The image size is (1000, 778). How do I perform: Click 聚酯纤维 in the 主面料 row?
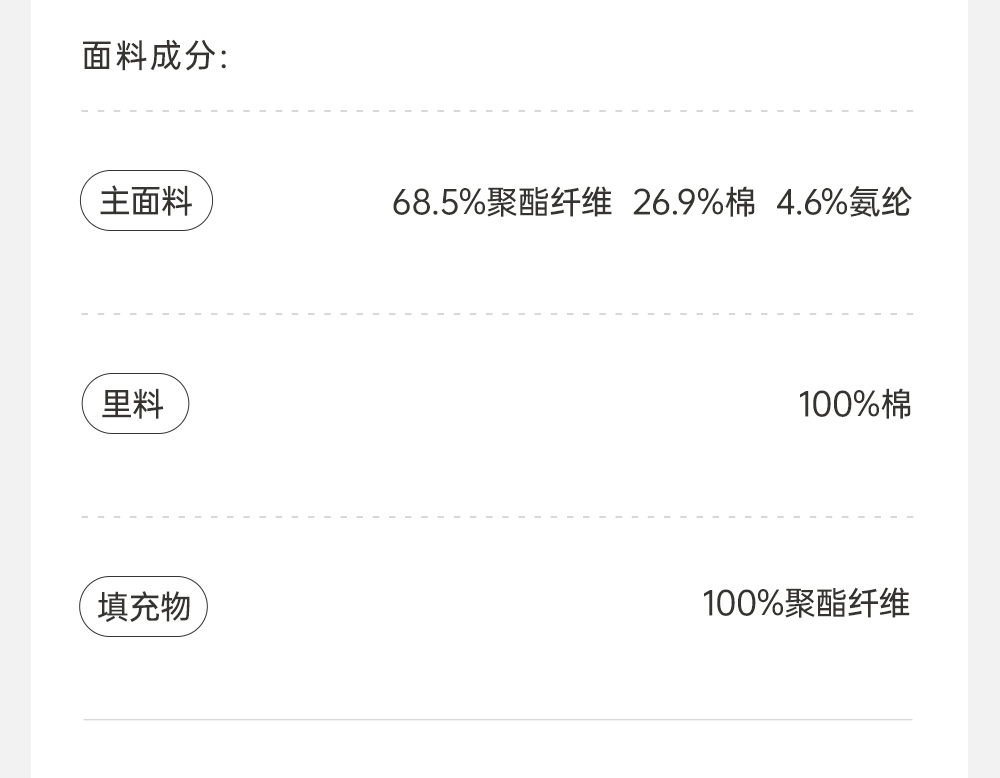(x=549, y=203)
